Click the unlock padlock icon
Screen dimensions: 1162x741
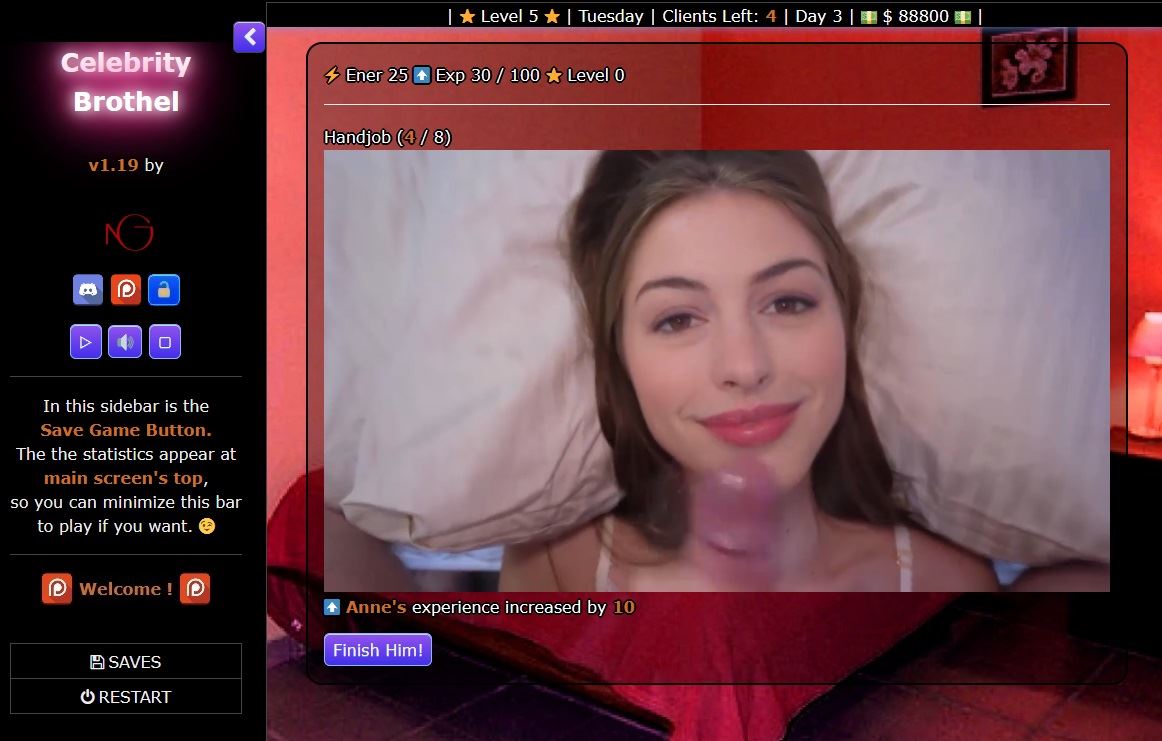(164, 289)
